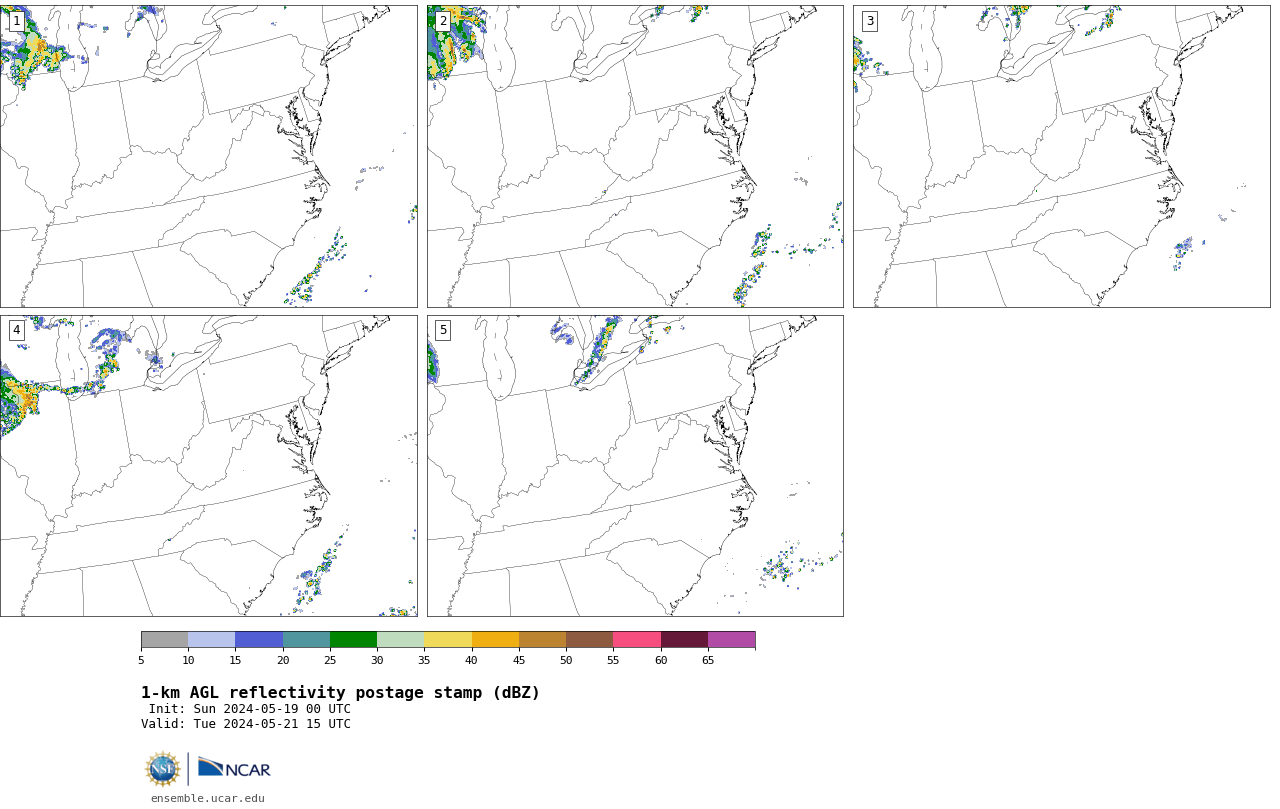Click the colorbar tick label 50
Image resolution: width=1280 pixels, height=809 pixels.
pos(566,660)
